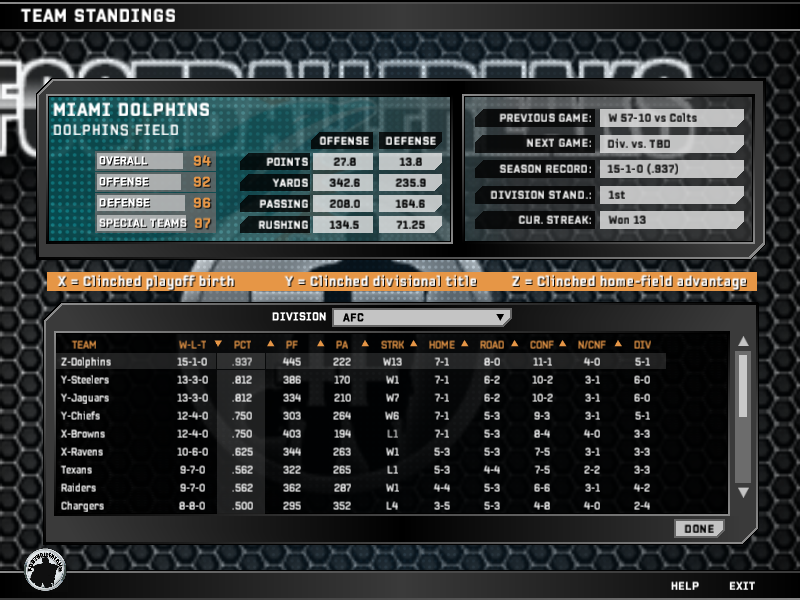Click the Chargers L4 streak cell
The width and height of the screenshot is (800, 600).
click(x=391, y=506)
